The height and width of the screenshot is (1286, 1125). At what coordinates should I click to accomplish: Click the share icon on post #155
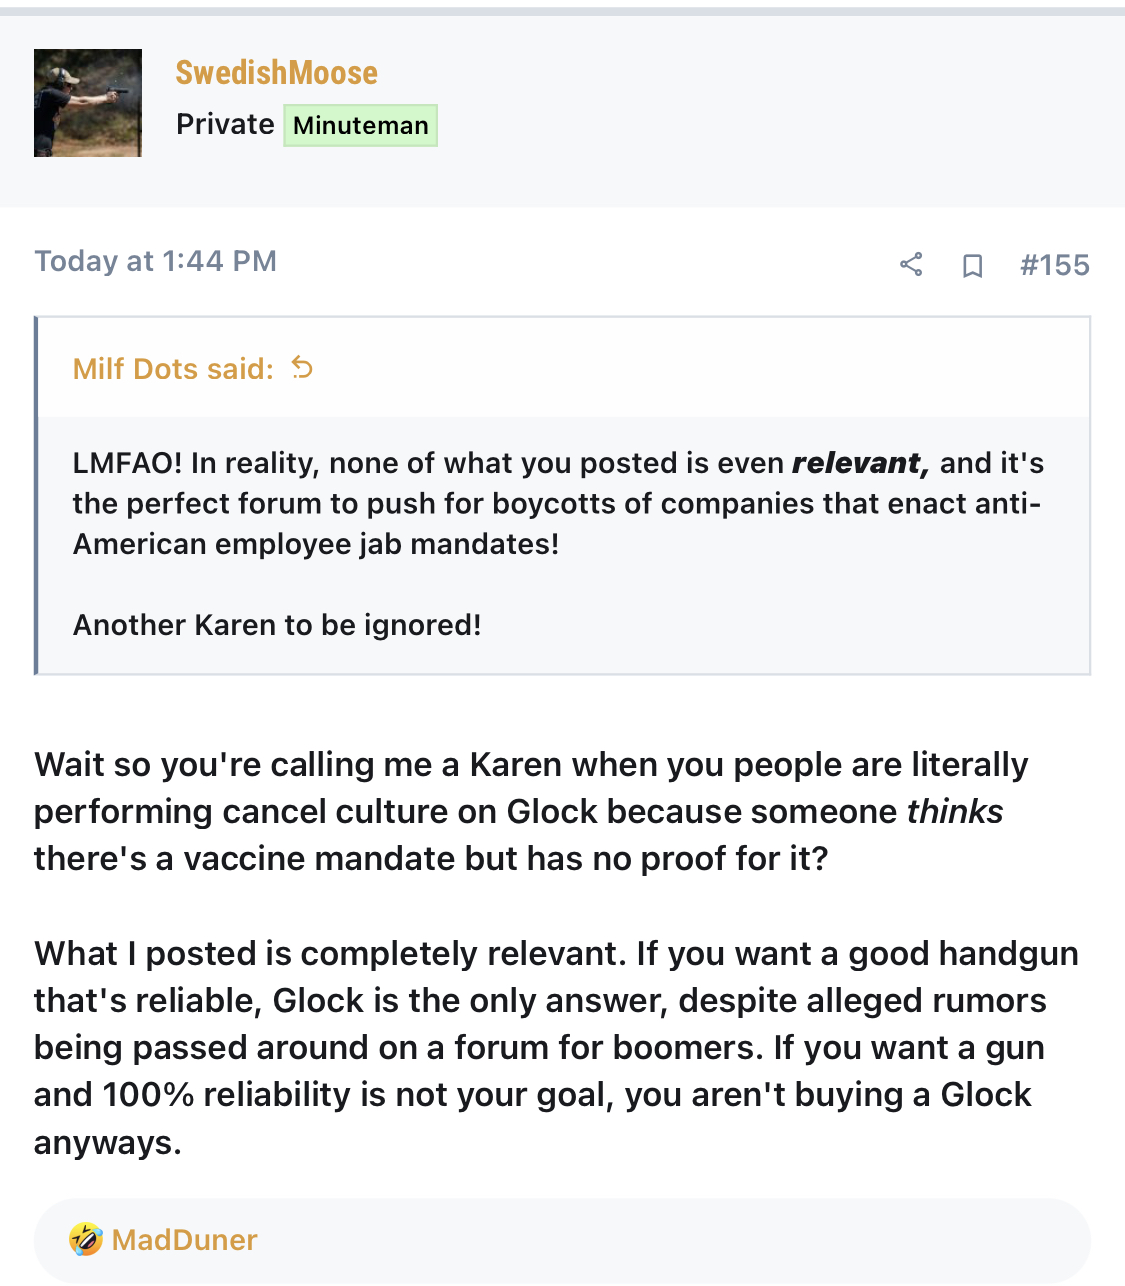pos(910,265)
